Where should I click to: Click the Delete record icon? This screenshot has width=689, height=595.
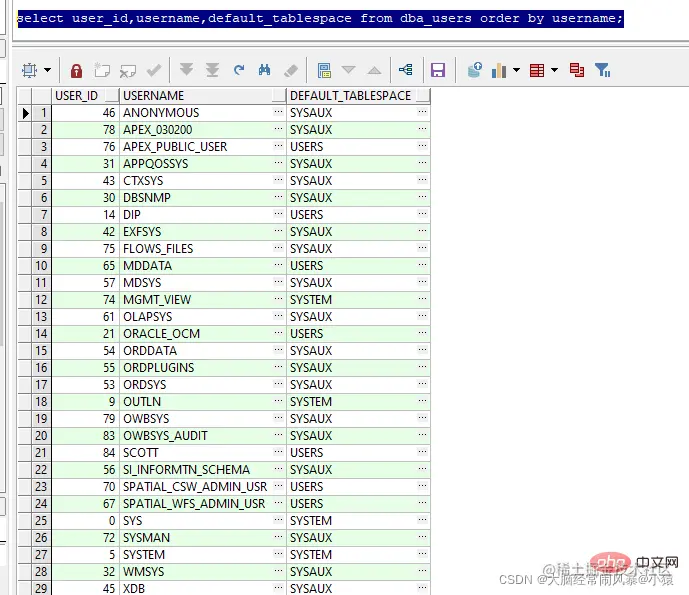pyautogui.click(x=128, y=70)
